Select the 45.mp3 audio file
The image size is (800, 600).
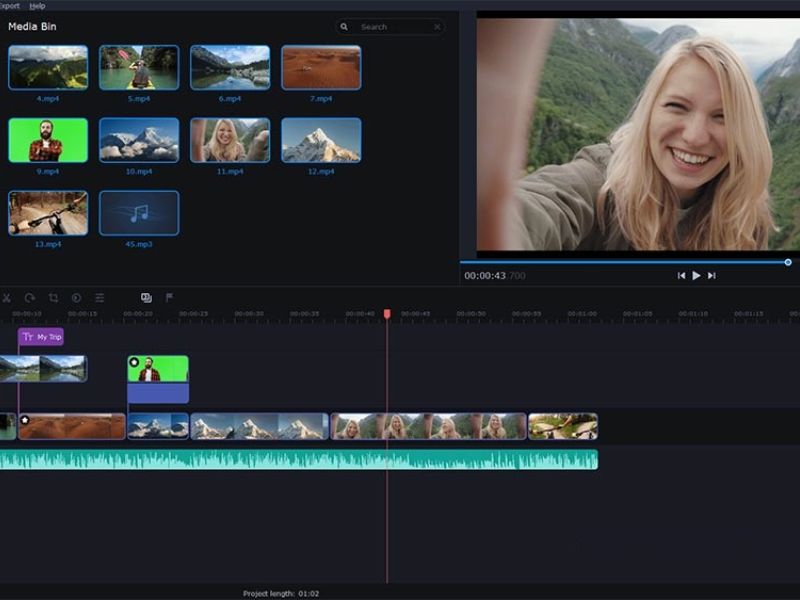(x=139, y=213)
